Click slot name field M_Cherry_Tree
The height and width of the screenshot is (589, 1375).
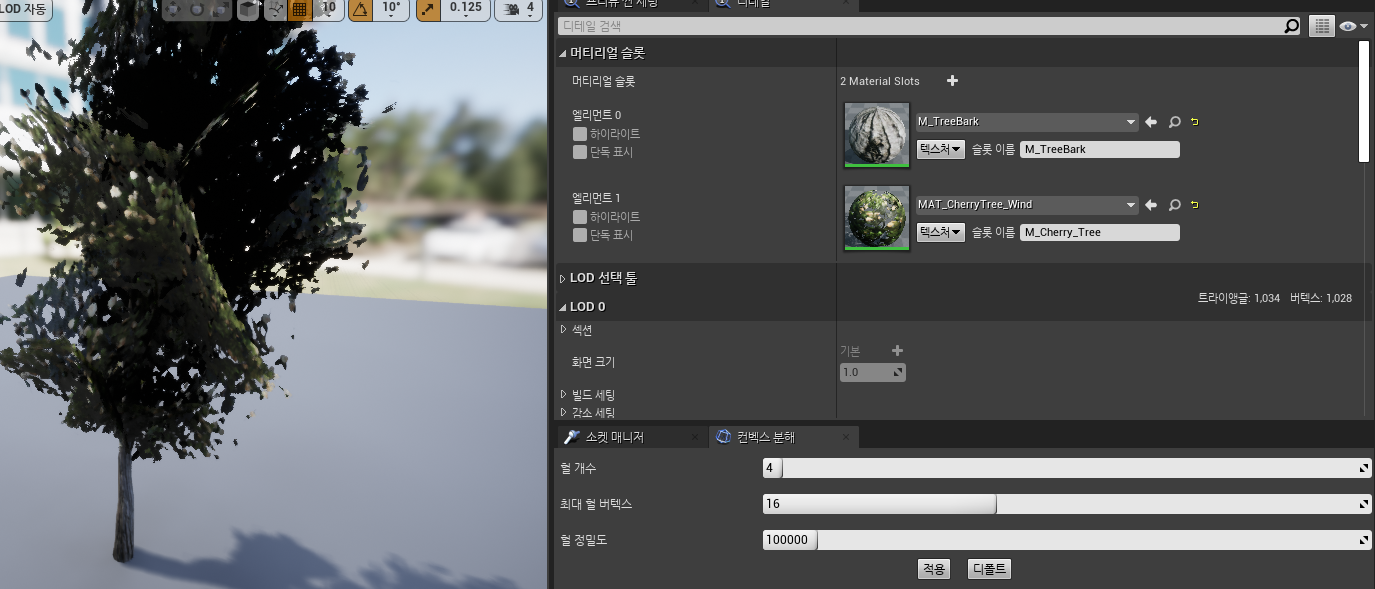1100,233
